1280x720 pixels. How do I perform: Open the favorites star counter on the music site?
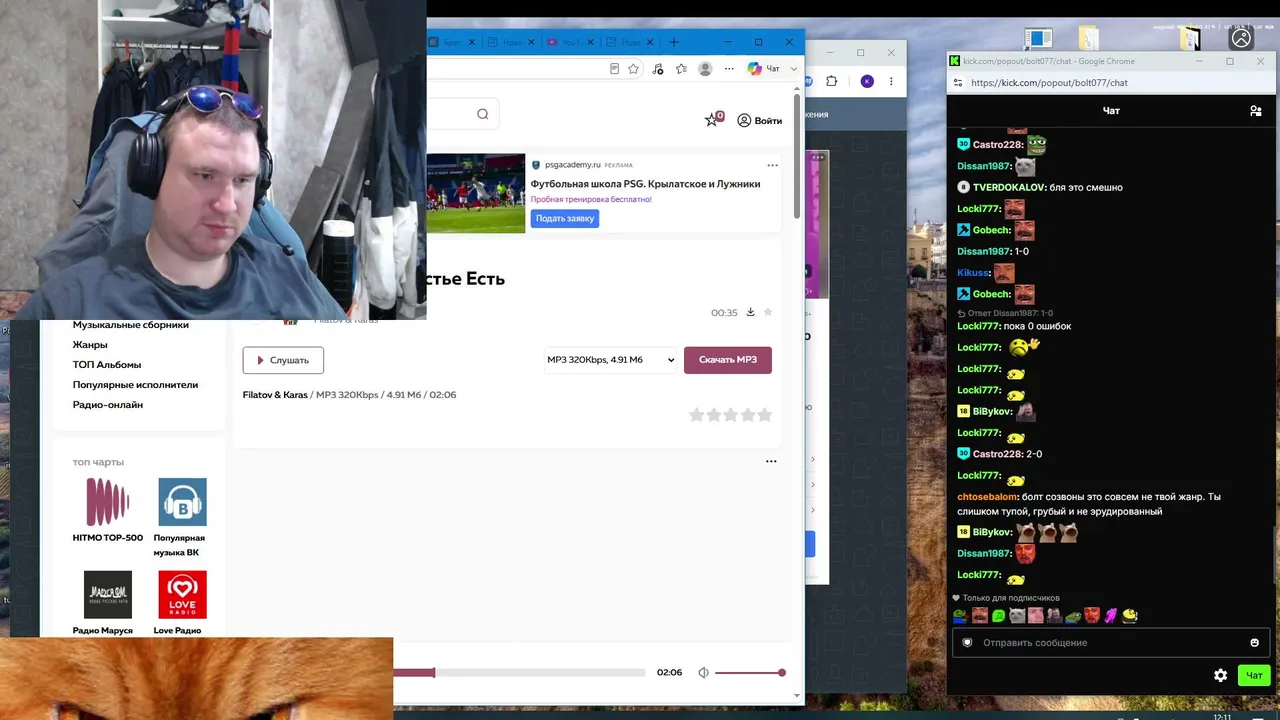coord(713,119)
